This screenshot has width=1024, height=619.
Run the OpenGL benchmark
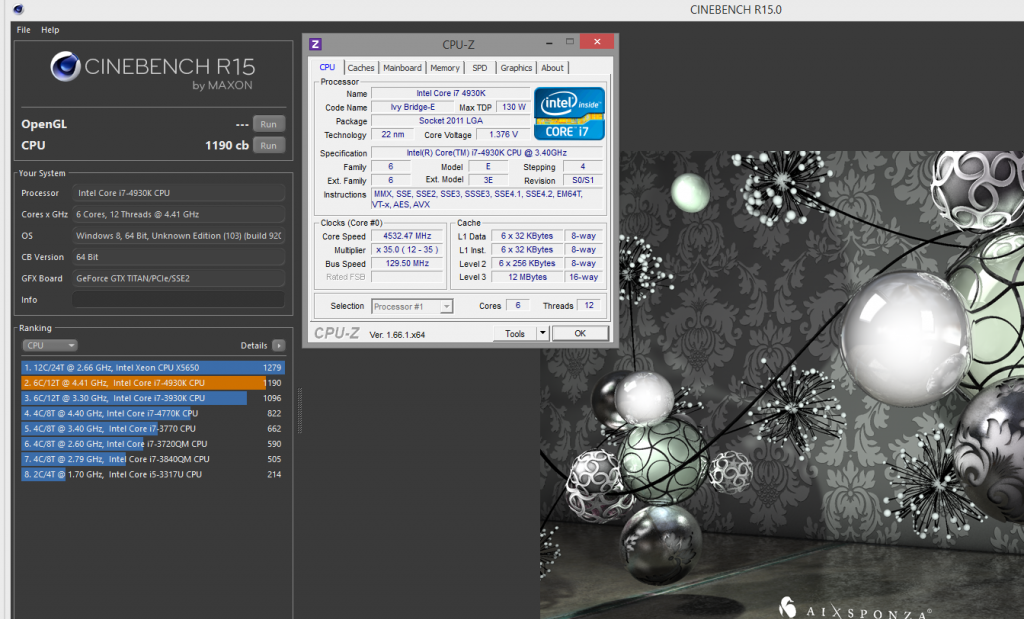pyautogui.click(x=268, y=124)
